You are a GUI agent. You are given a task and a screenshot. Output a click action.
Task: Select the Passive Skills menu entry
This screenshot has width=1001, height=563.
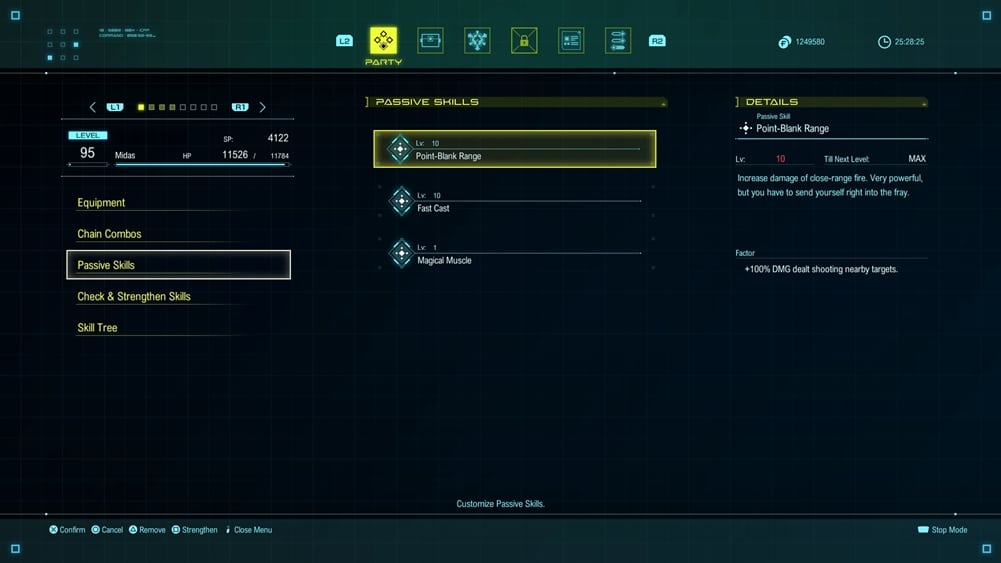tap(178, 264)
